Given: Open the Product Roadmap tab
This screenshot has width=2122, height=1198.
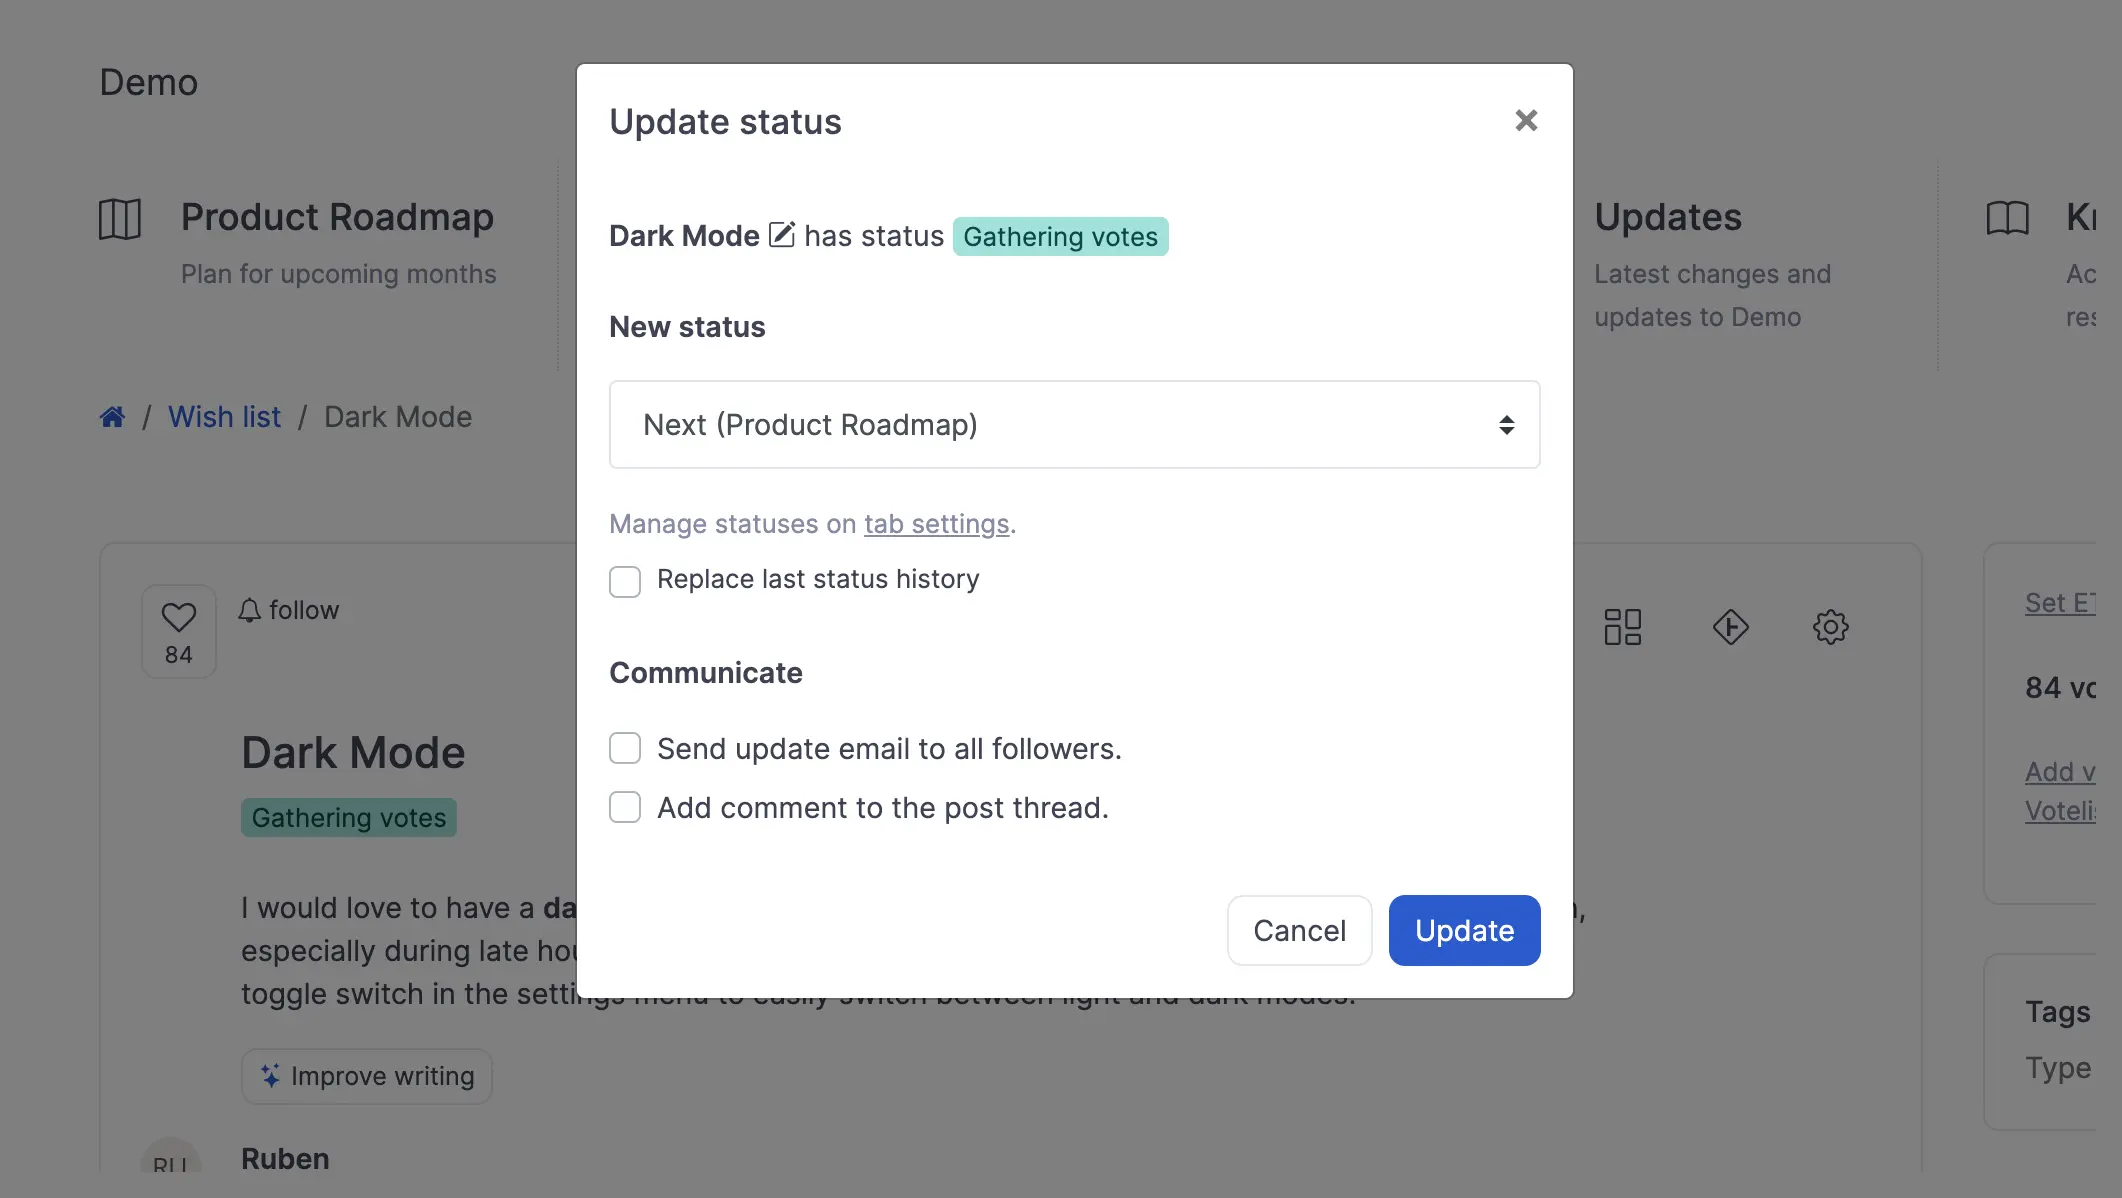Looking at the screenshot, I should coord(337,218).
